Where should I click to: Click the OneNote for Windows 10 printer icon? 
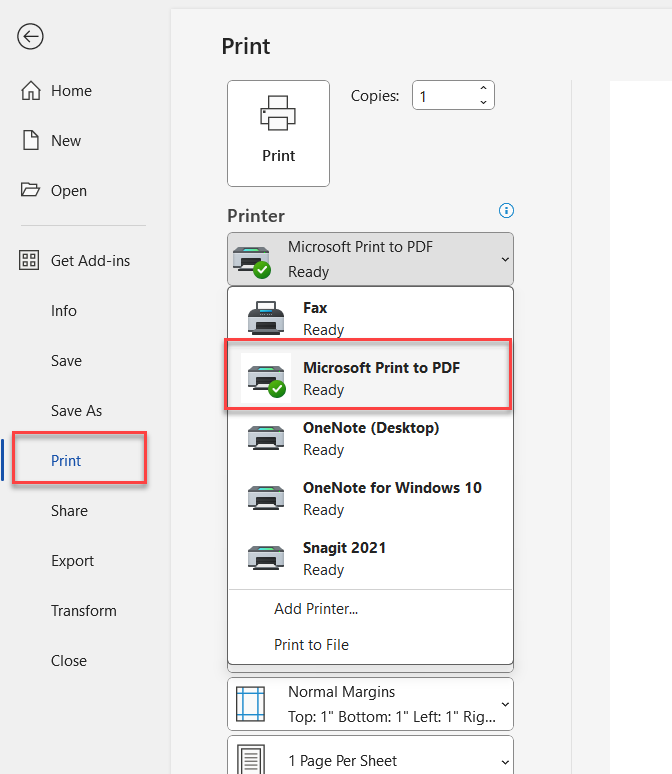(x=266, y=498)
